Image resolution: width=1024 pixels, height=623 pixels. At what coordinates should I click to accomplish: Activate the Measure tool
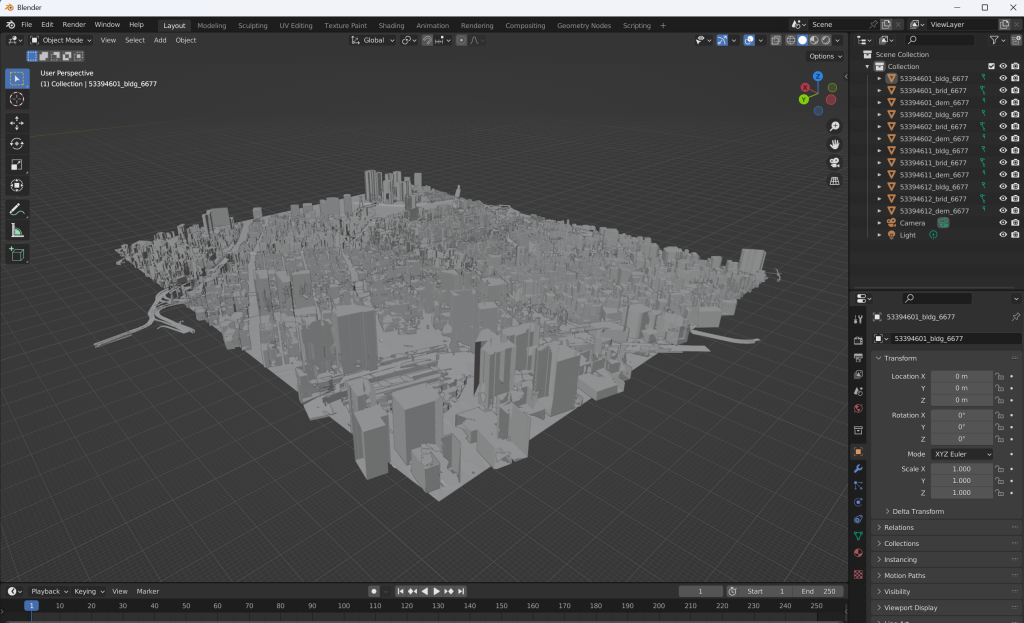click(x=17, y=231)
